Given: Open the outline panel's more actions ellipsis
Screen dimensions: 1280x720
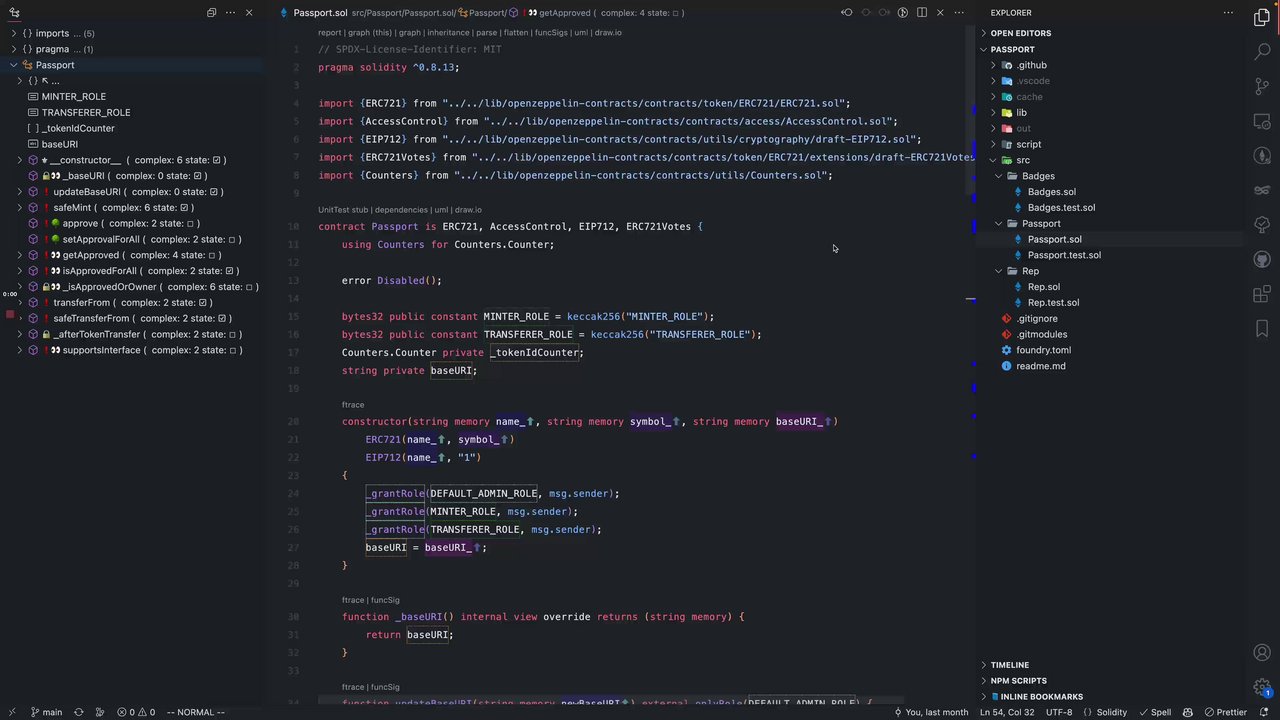Looking at the screenshot, I should 230,13.
